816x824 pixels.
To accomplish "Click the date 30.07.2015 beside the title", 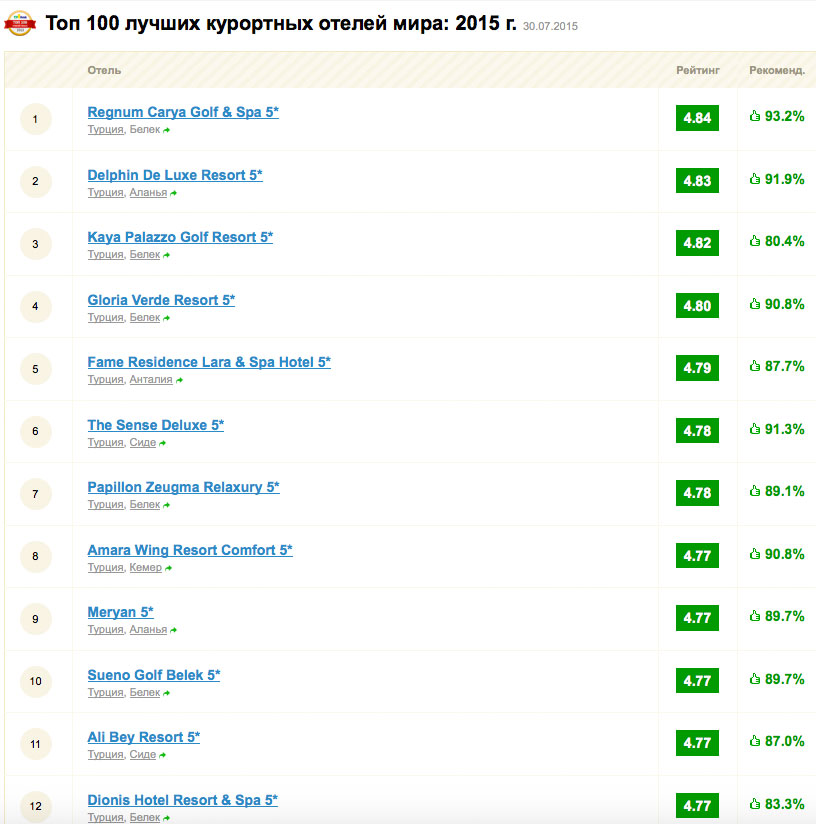I will click(550, 26).
